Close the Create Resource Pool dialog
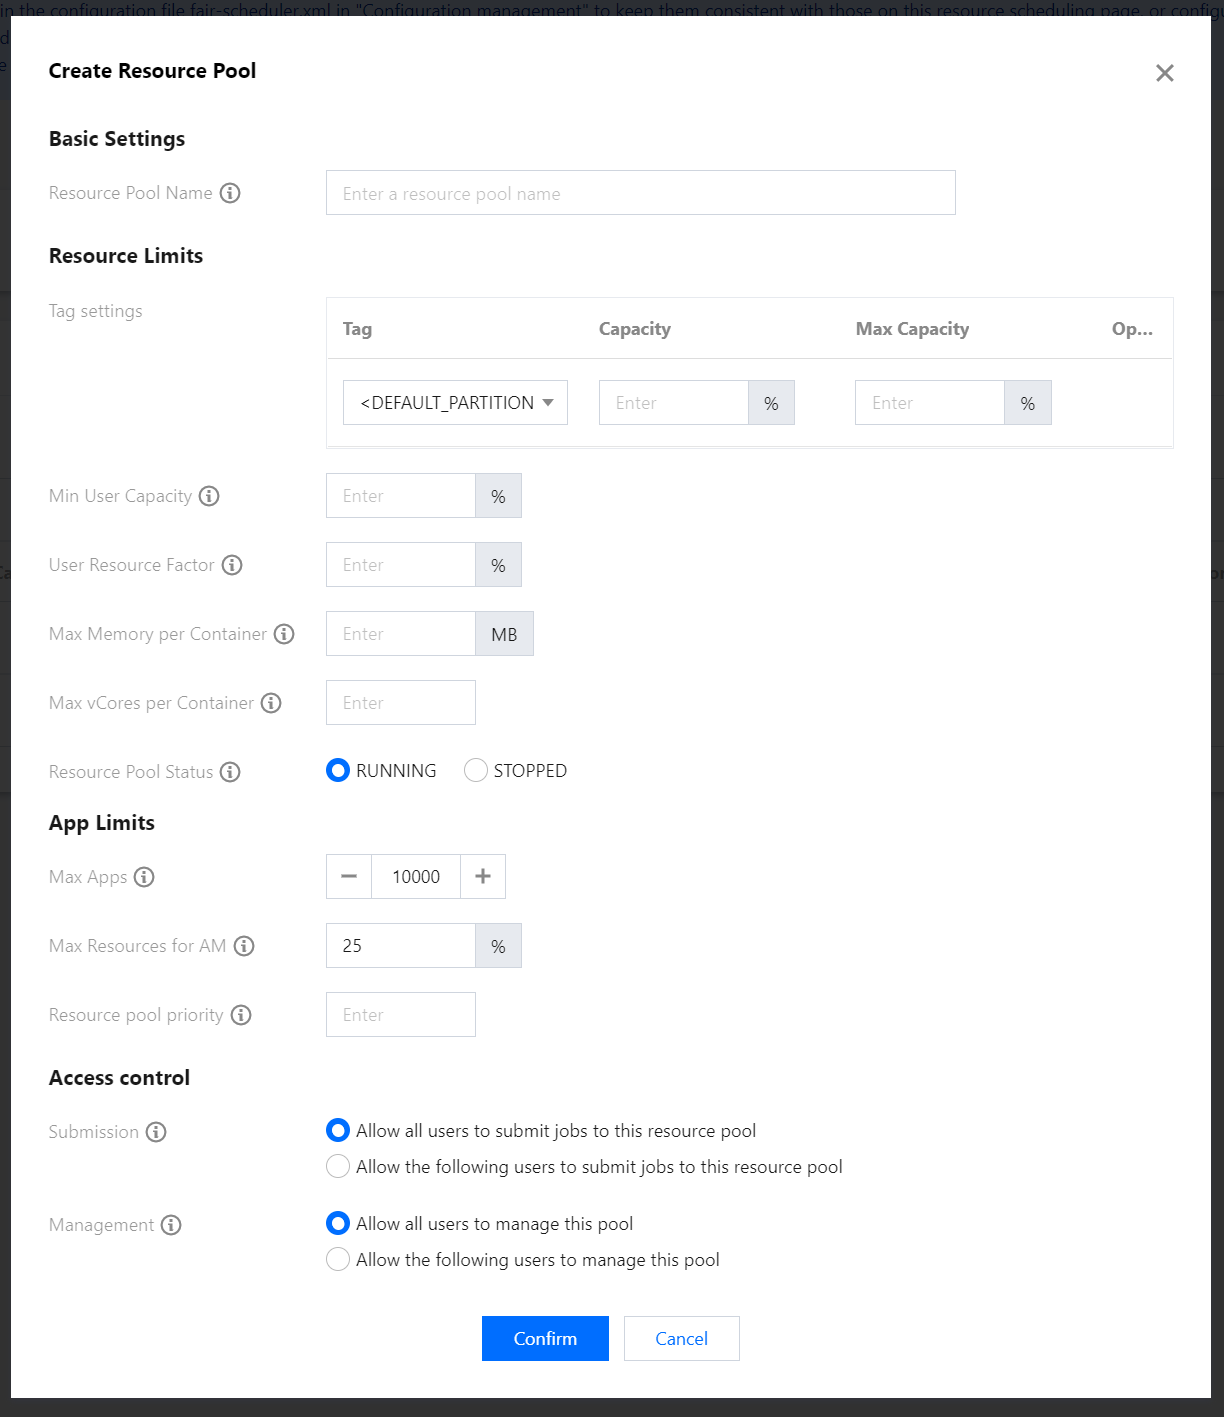1224x1417 pixels. [x=1164, y=73]
